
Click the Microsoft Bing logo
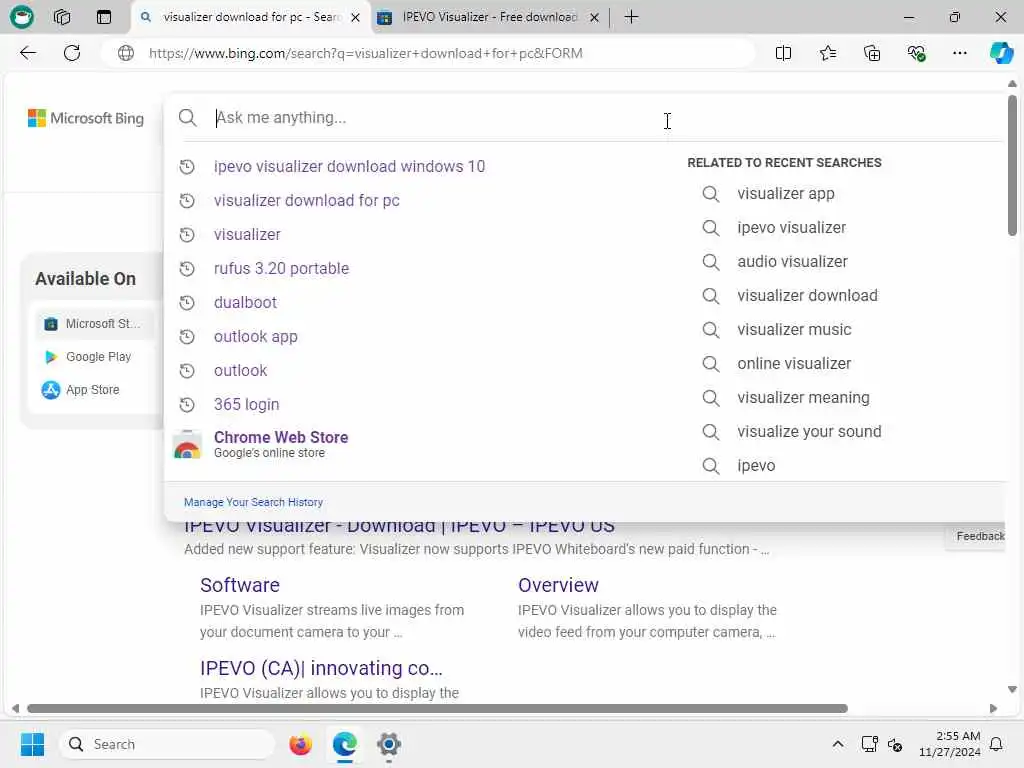click(86, 118)
